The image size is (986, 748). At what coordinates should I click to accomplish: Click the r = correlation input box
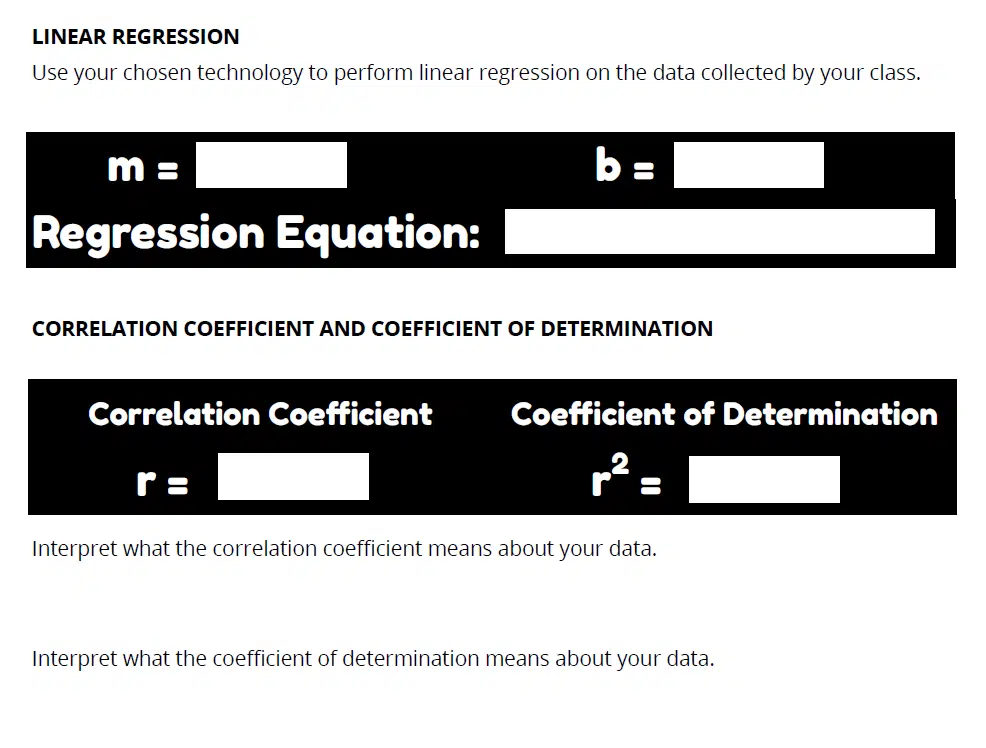(293, 476)
